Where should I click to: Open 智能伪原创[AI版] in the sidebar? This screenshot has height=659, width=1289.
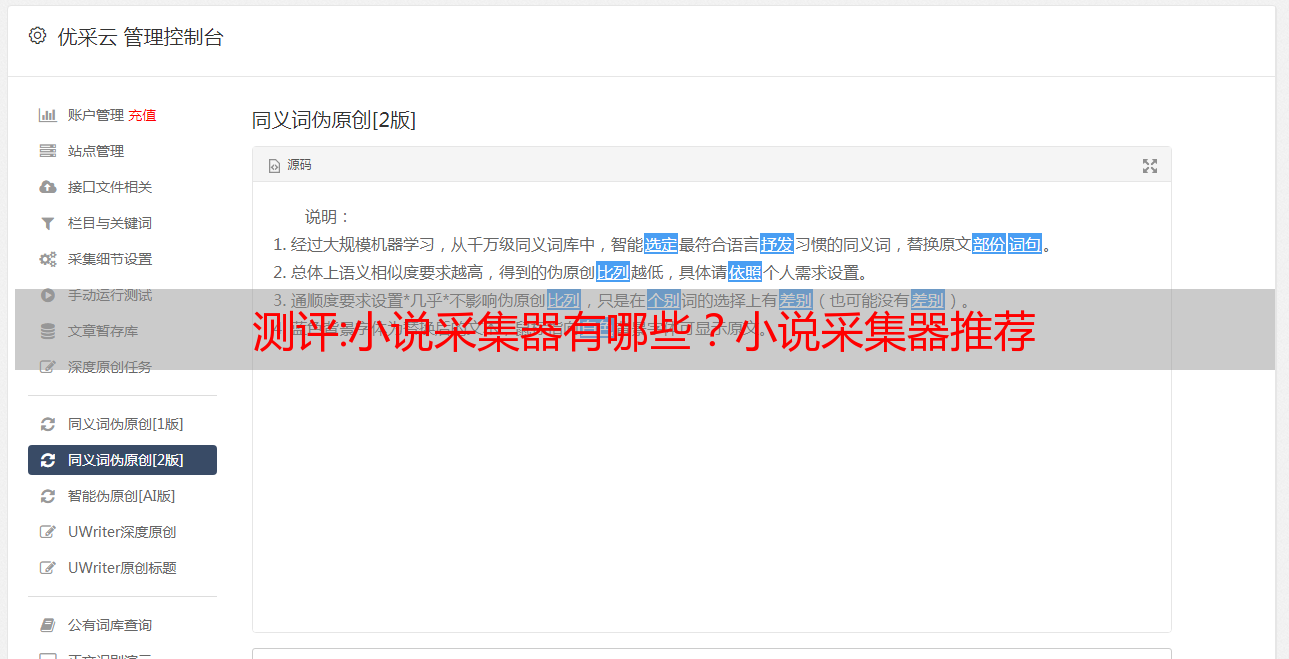click(122, 496)
